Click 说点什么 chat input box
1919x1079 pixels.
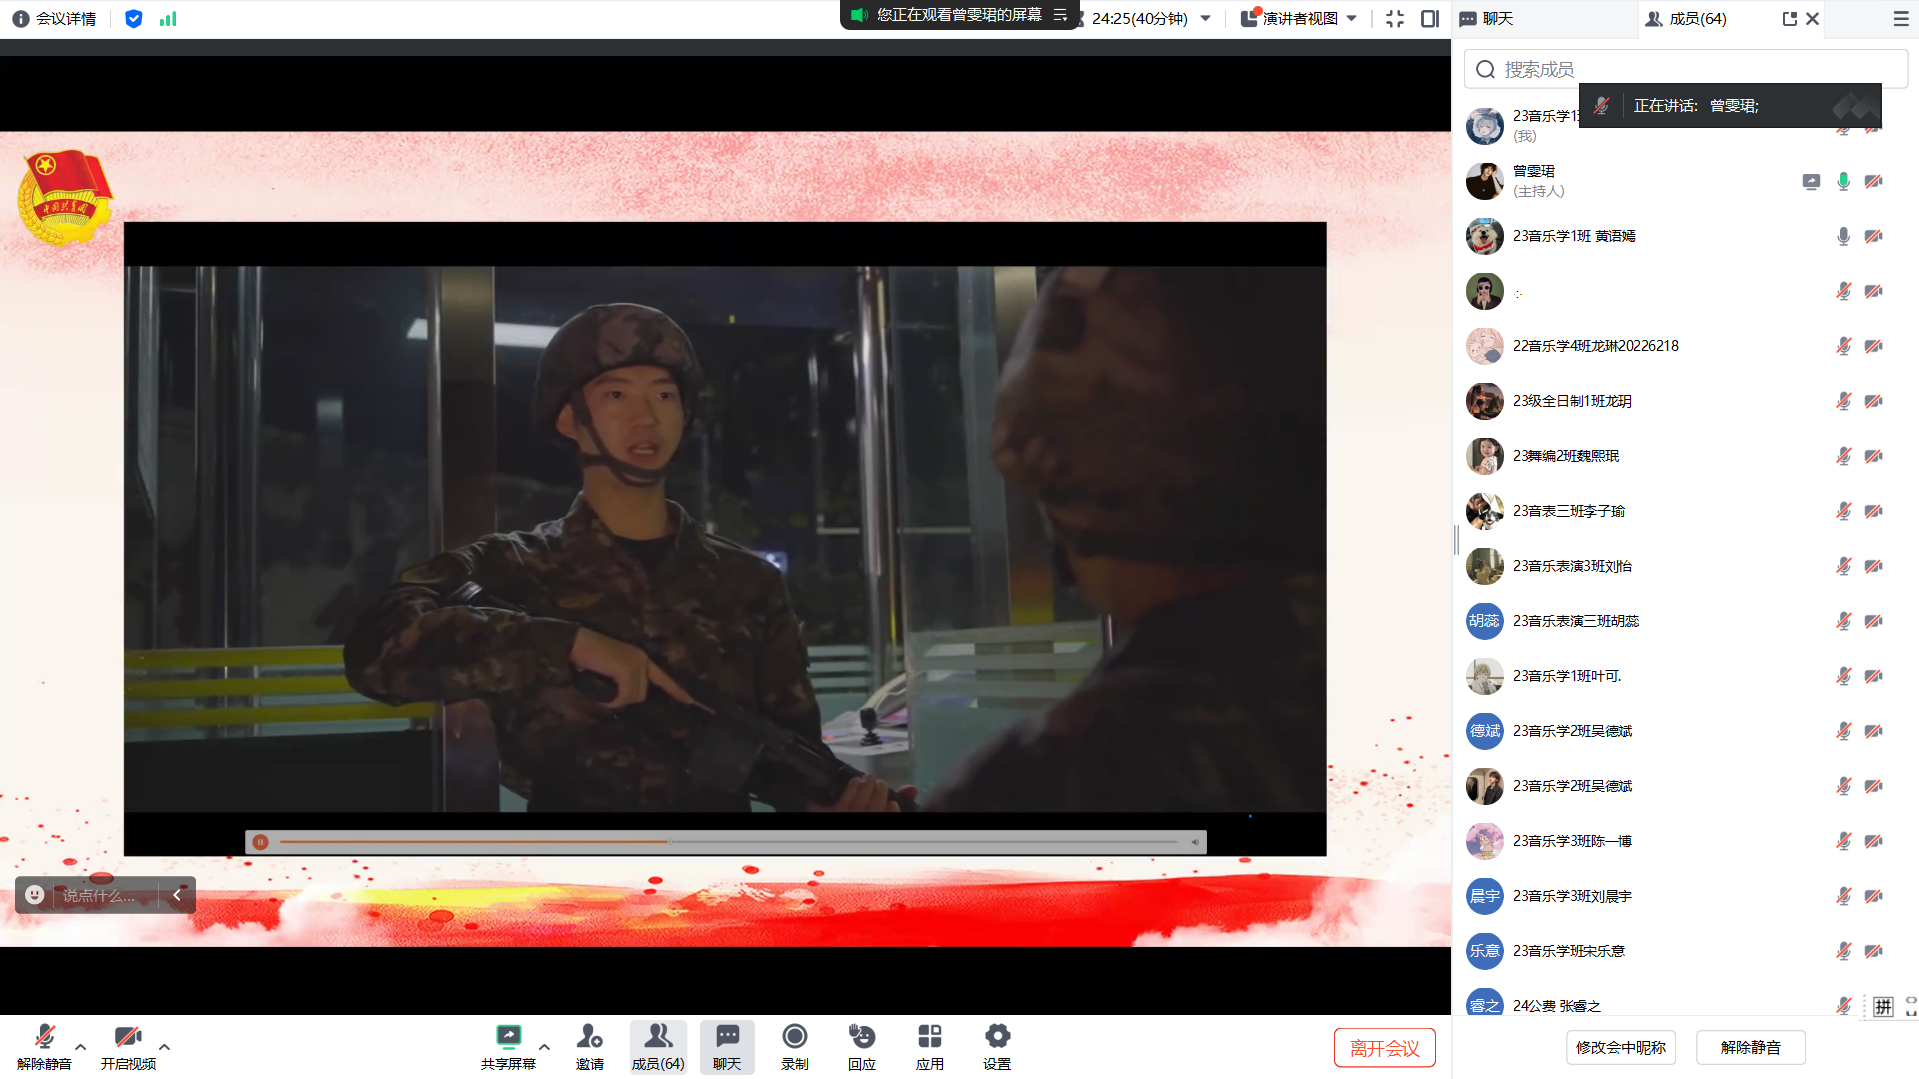[x=98, y=895]
